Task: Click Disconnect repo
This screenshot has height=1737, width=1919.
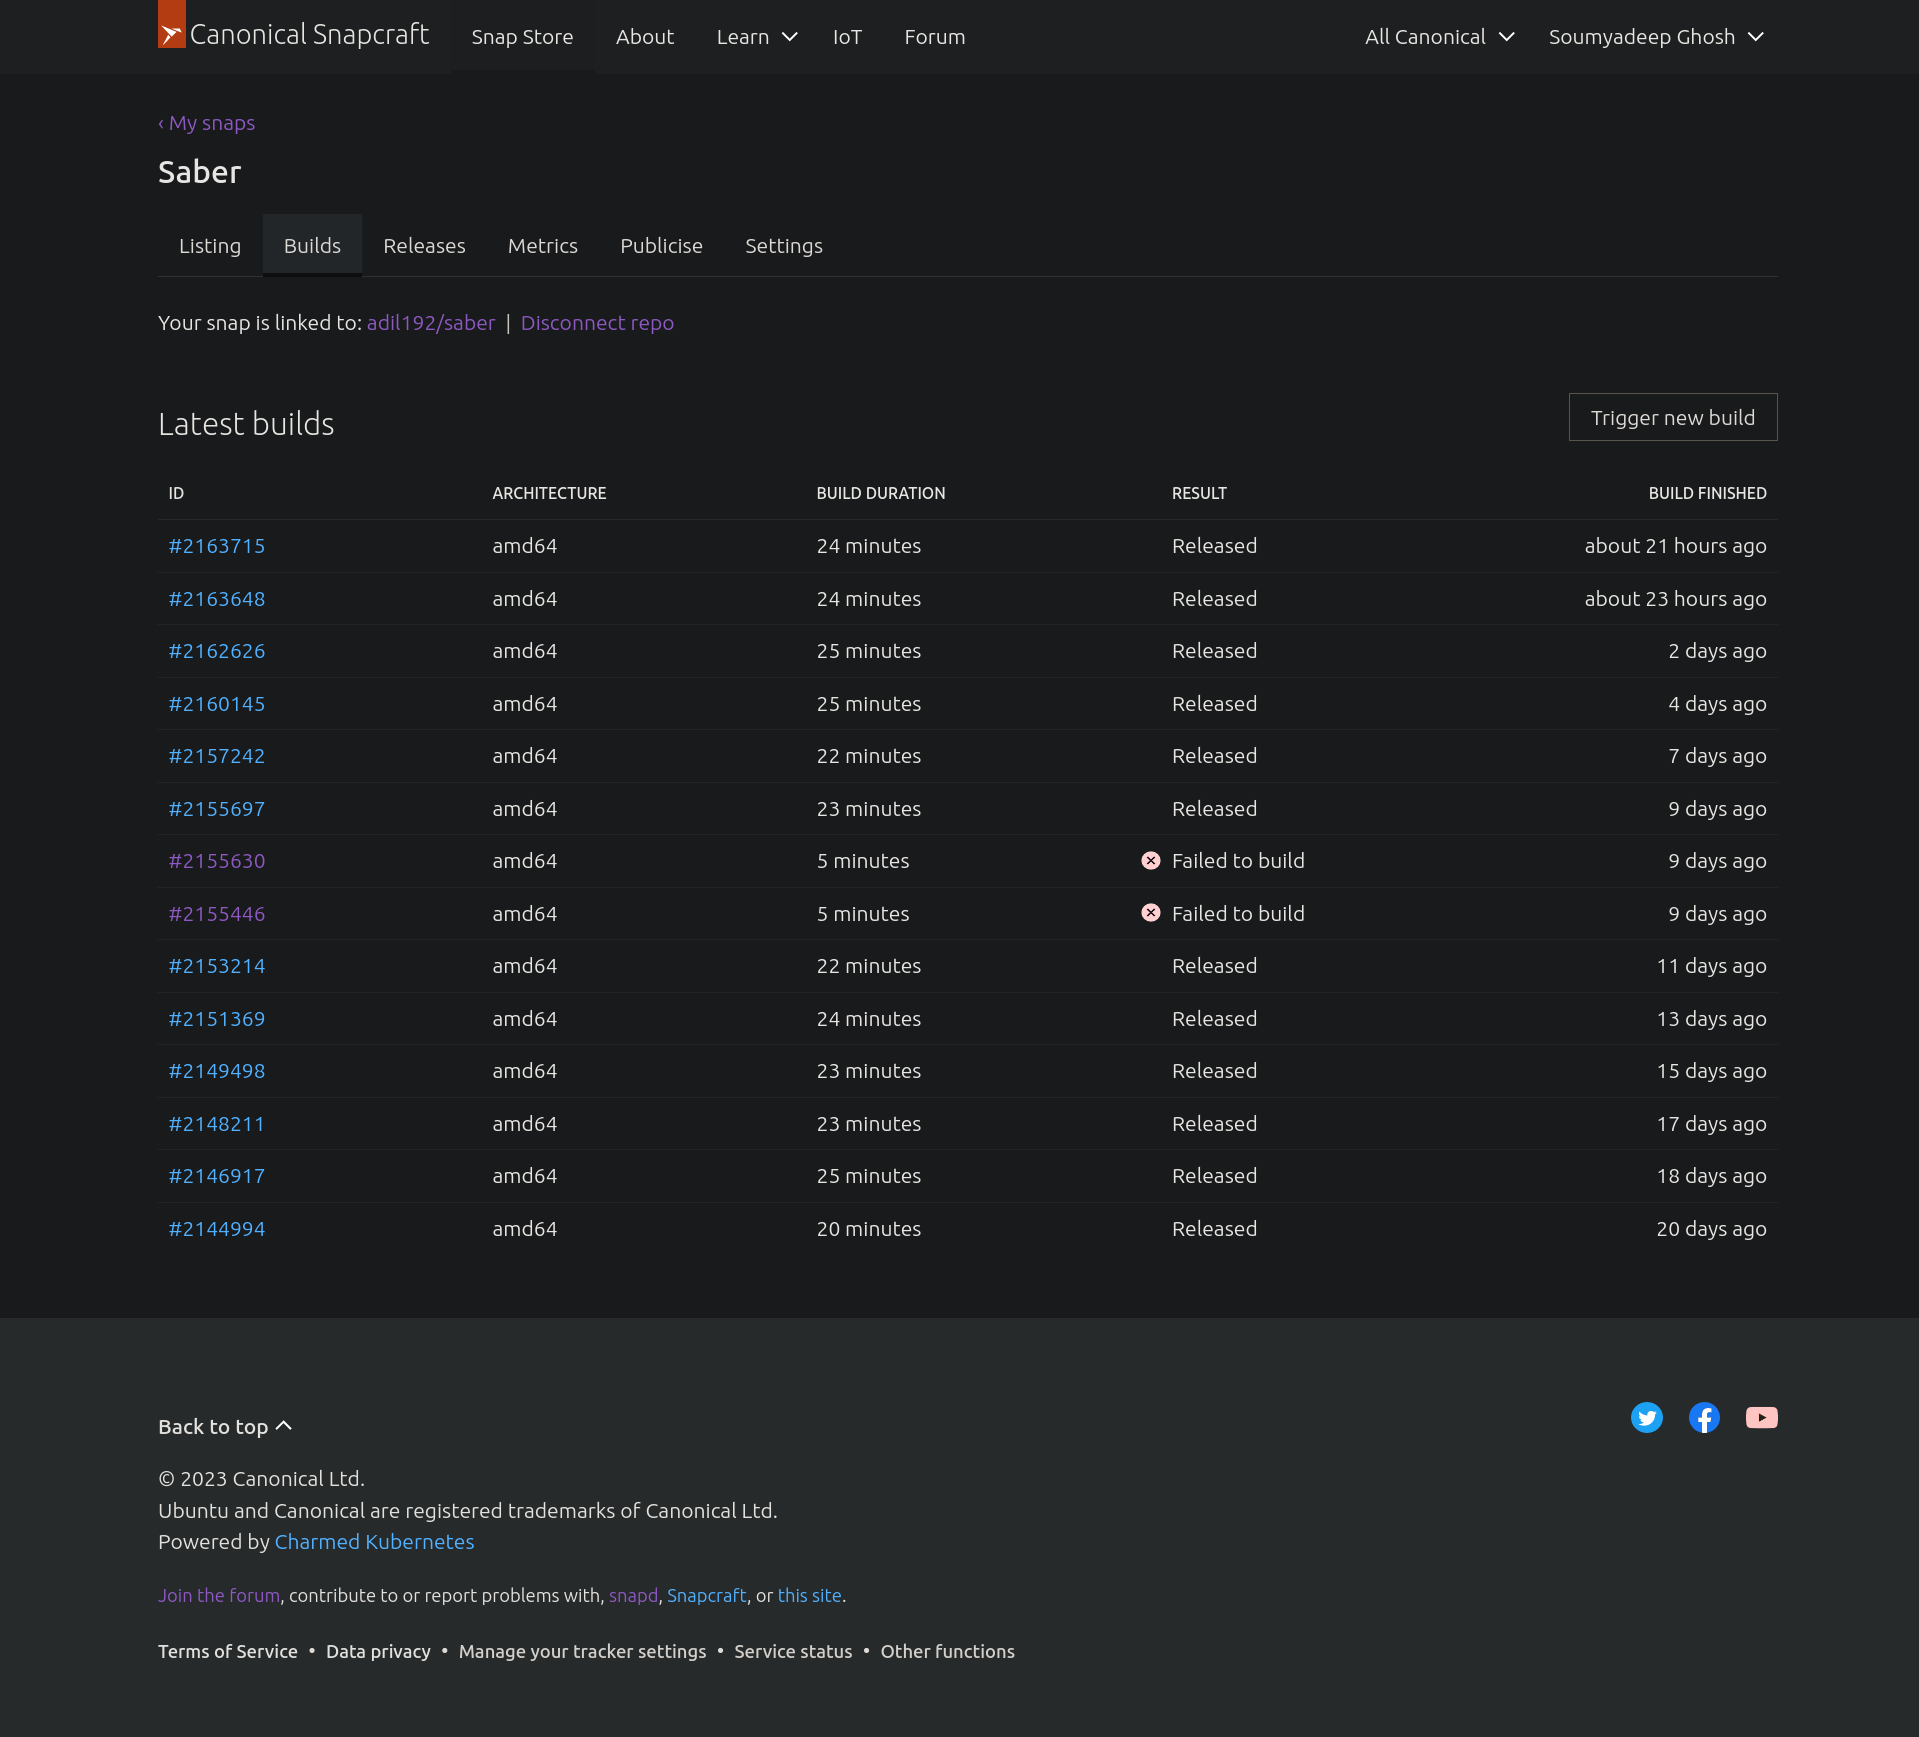Action: [x=597, y=322]
